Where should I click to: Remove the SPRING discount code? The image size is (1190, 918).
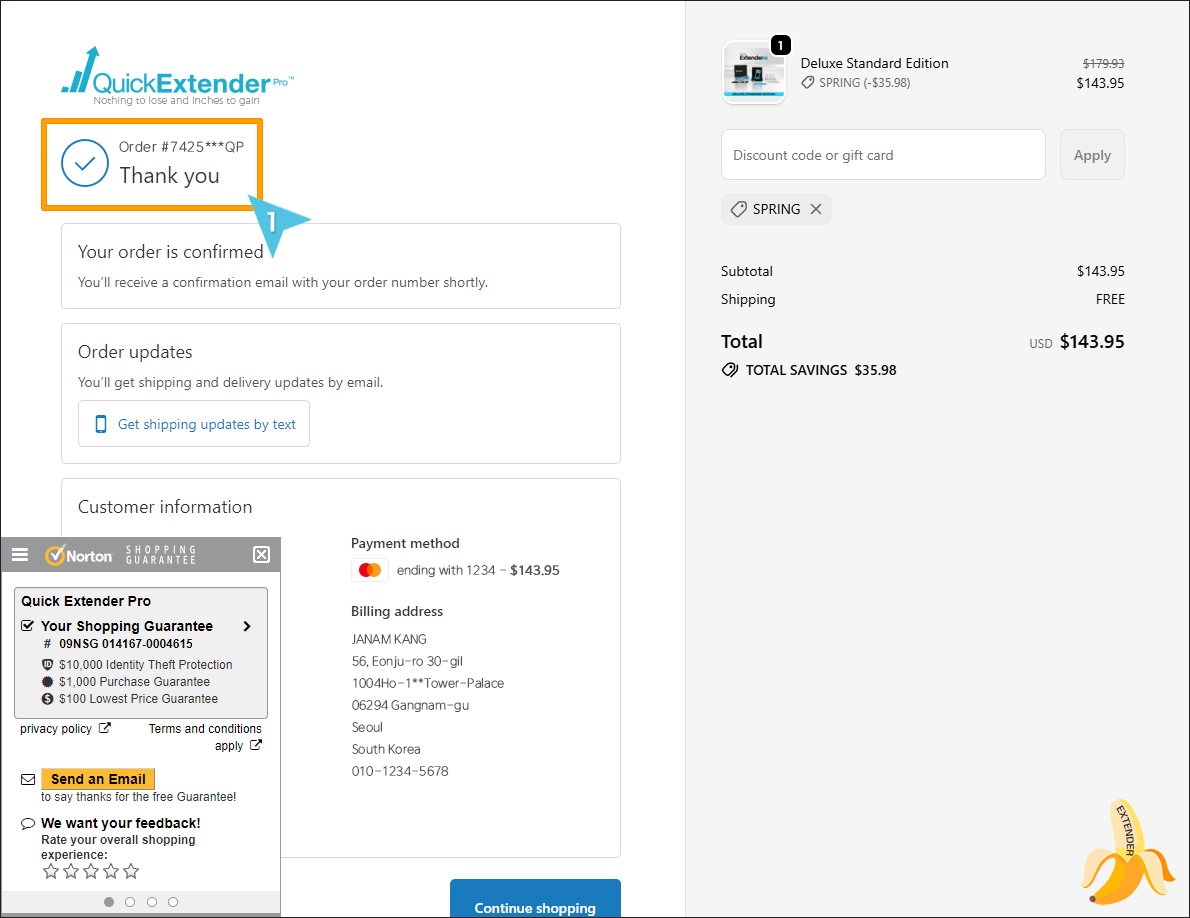(x=816, y=209)
